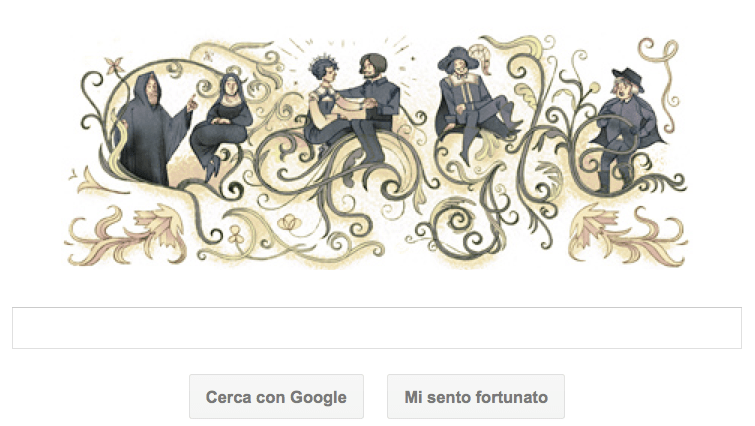Screen dimensions: 755x426
Task: Click the pale curled leaf at far left
Action: pyautogui.click(x=91, y=181)
